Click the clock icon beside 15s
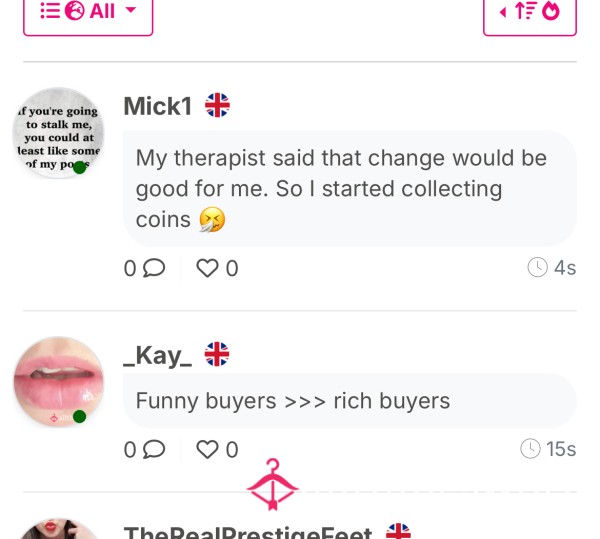The height and width of the screenshot is (539, 600). coord(530,448)
